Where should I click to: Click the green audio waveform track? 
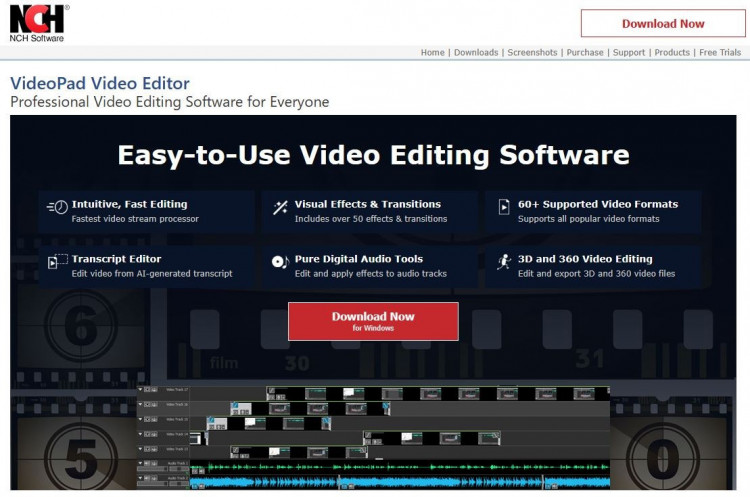[400, 466]
